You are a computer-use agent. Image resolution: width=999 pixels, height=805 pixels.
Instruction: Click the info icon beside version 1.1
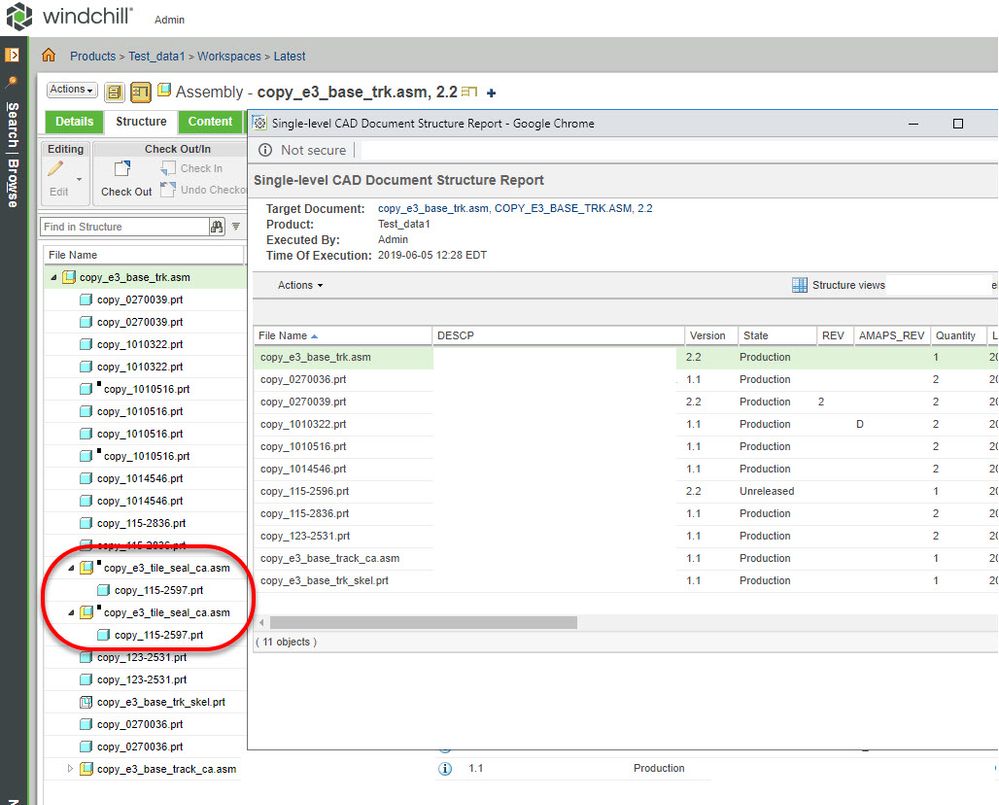[x=445, y=769]
